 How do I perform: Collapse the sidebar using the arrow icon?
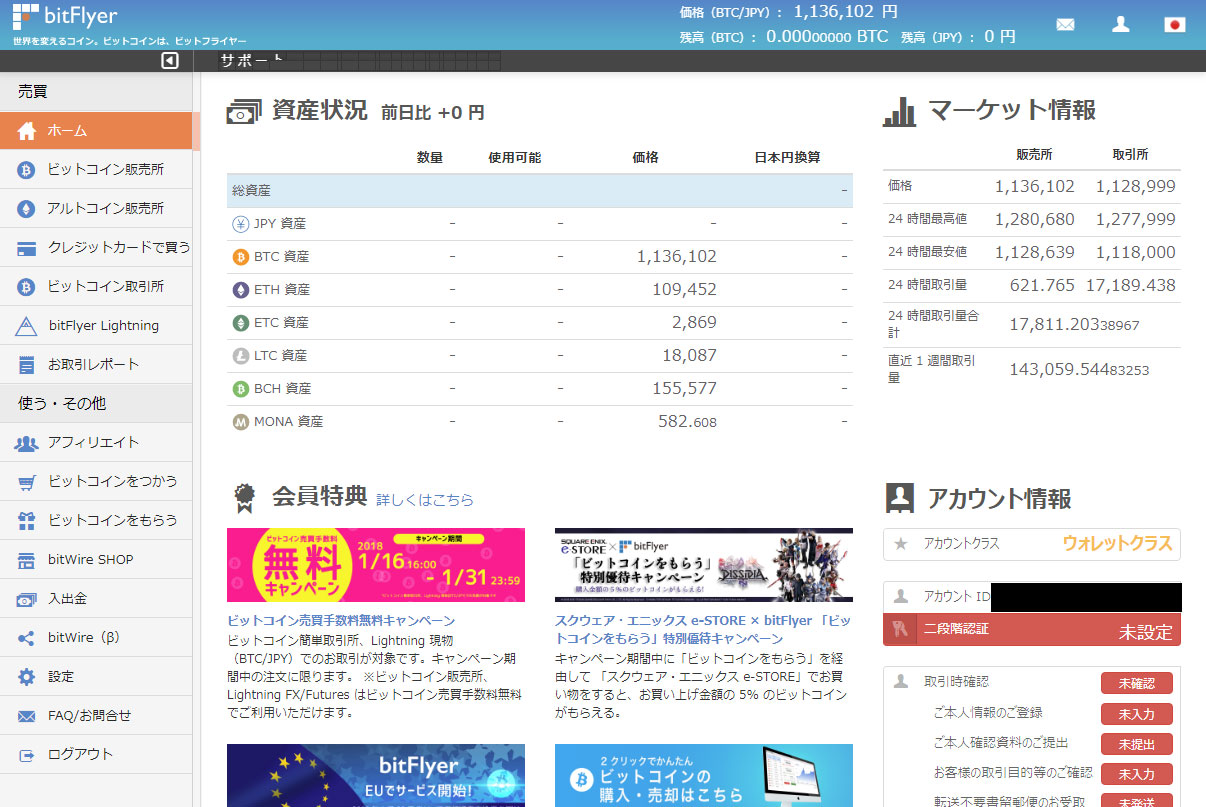170,61
